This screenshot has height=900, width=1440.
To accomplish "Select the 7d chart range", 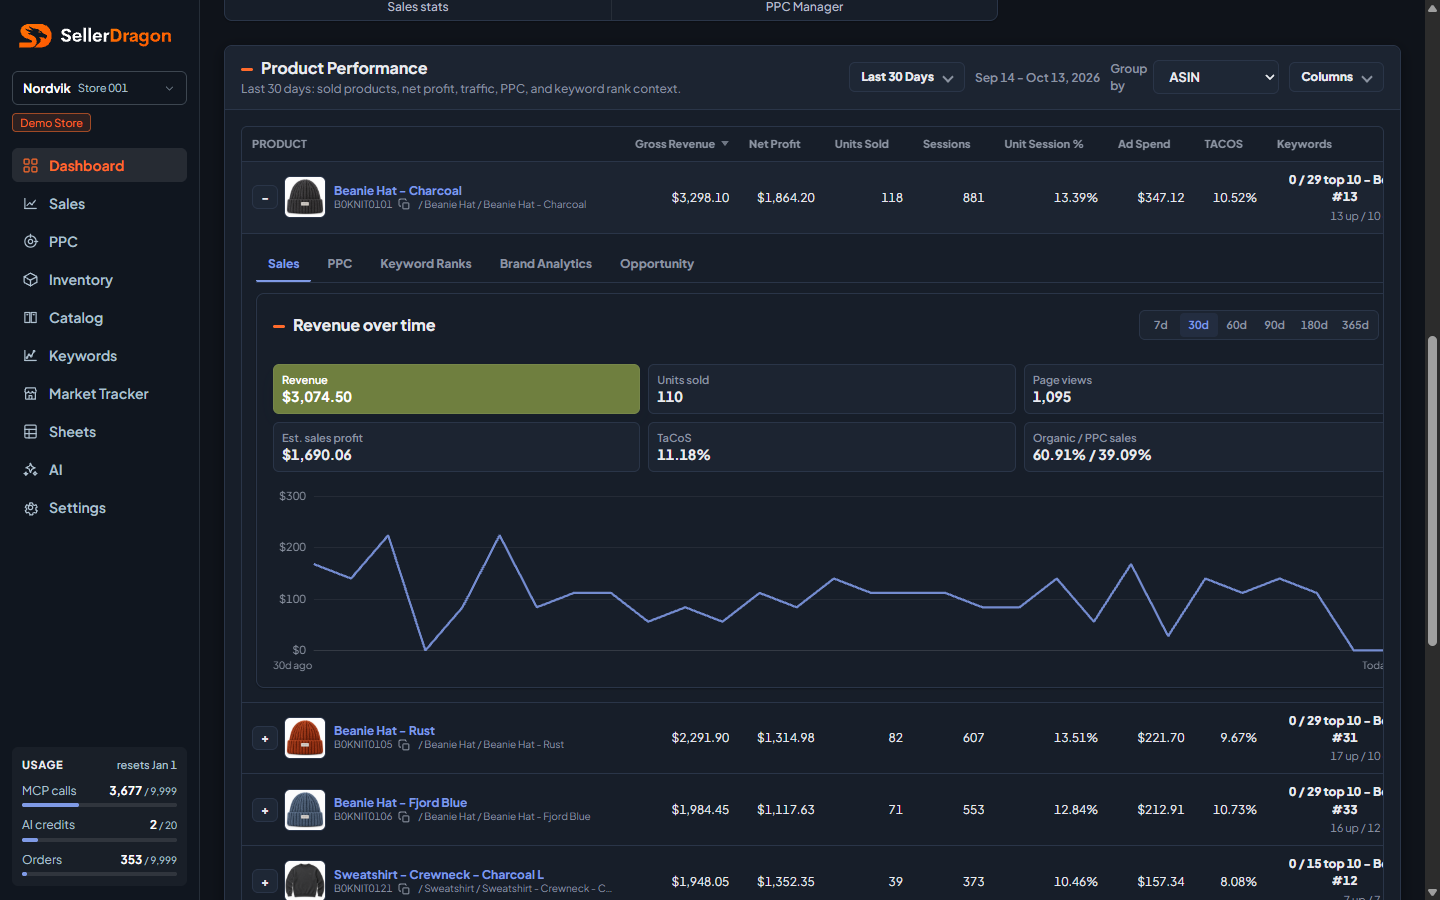I will click(1160, 325).
